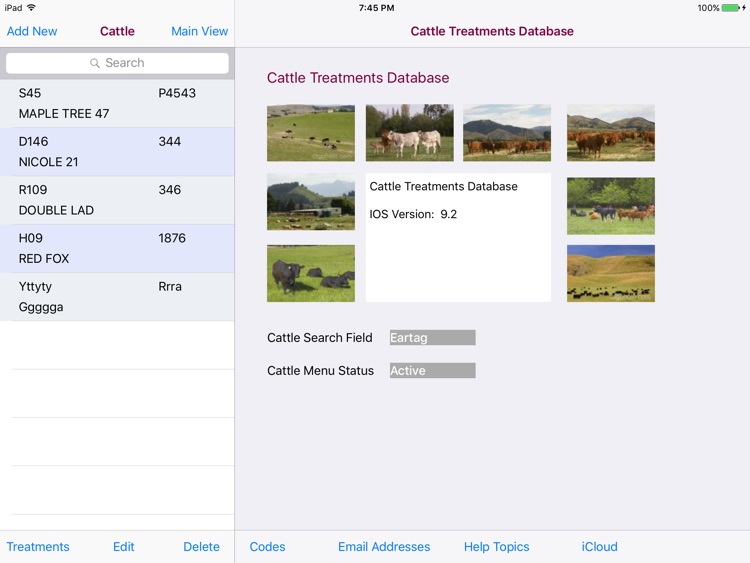
Task: Tap the brown herd close-up hills thumbnail
Action: pos(611,133)
